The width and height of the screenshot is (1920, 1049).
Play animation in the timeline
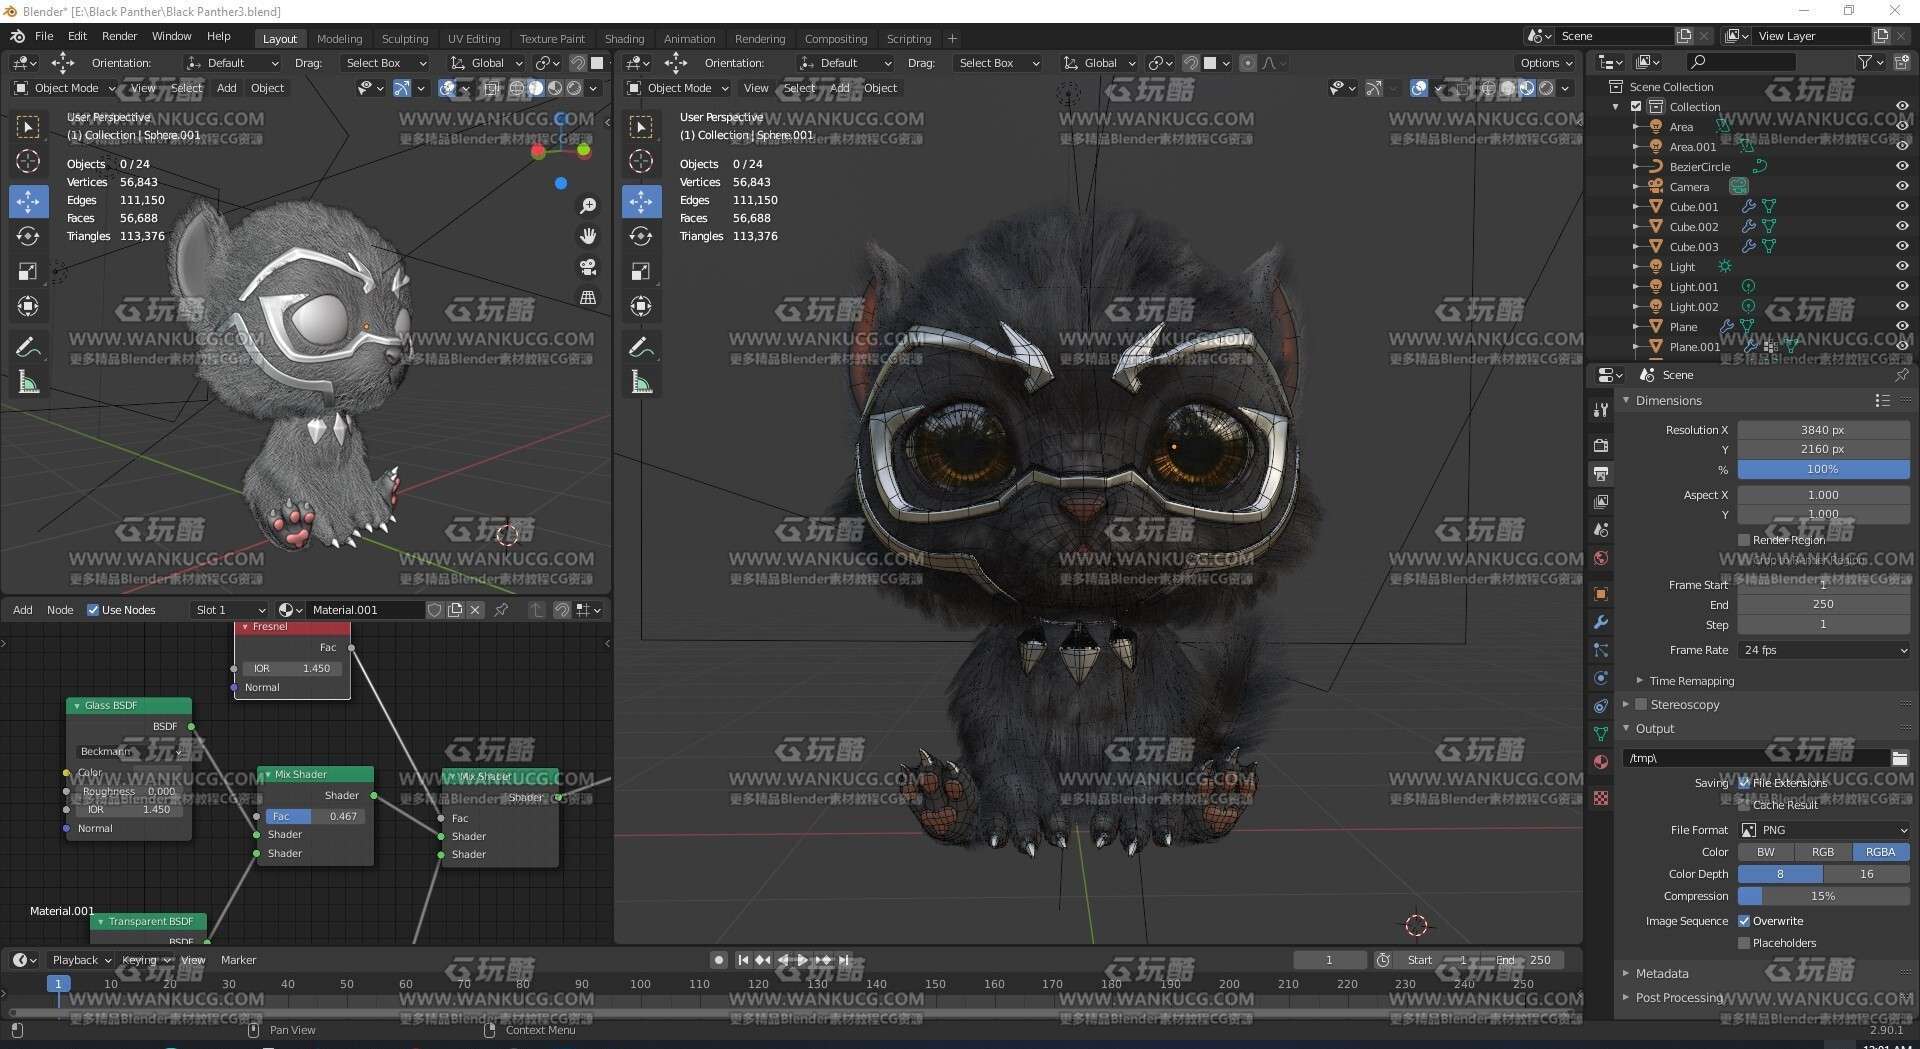(x=803, y=960)
